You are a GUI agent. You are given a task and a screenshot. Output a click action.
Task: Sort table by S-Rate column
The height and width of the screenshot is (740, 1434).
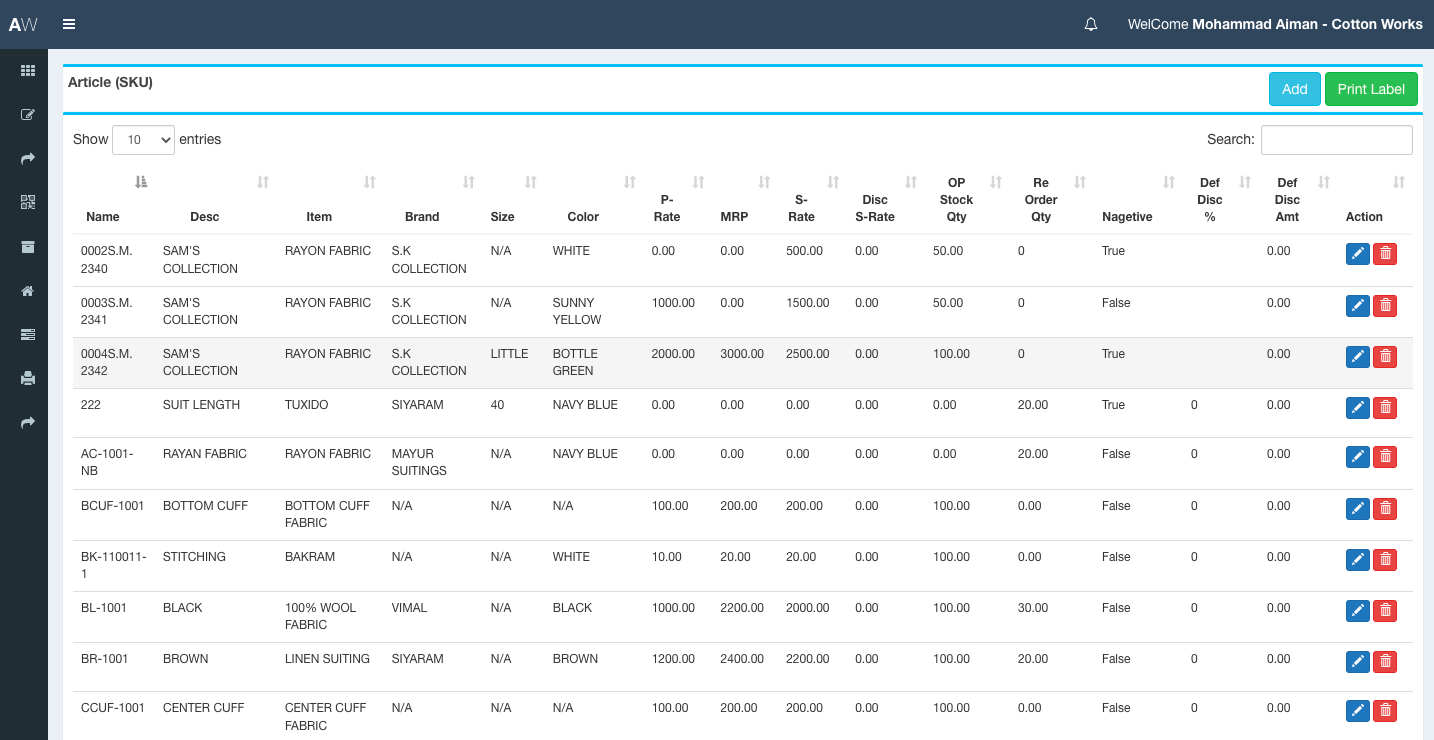click(x=812, y=199)
